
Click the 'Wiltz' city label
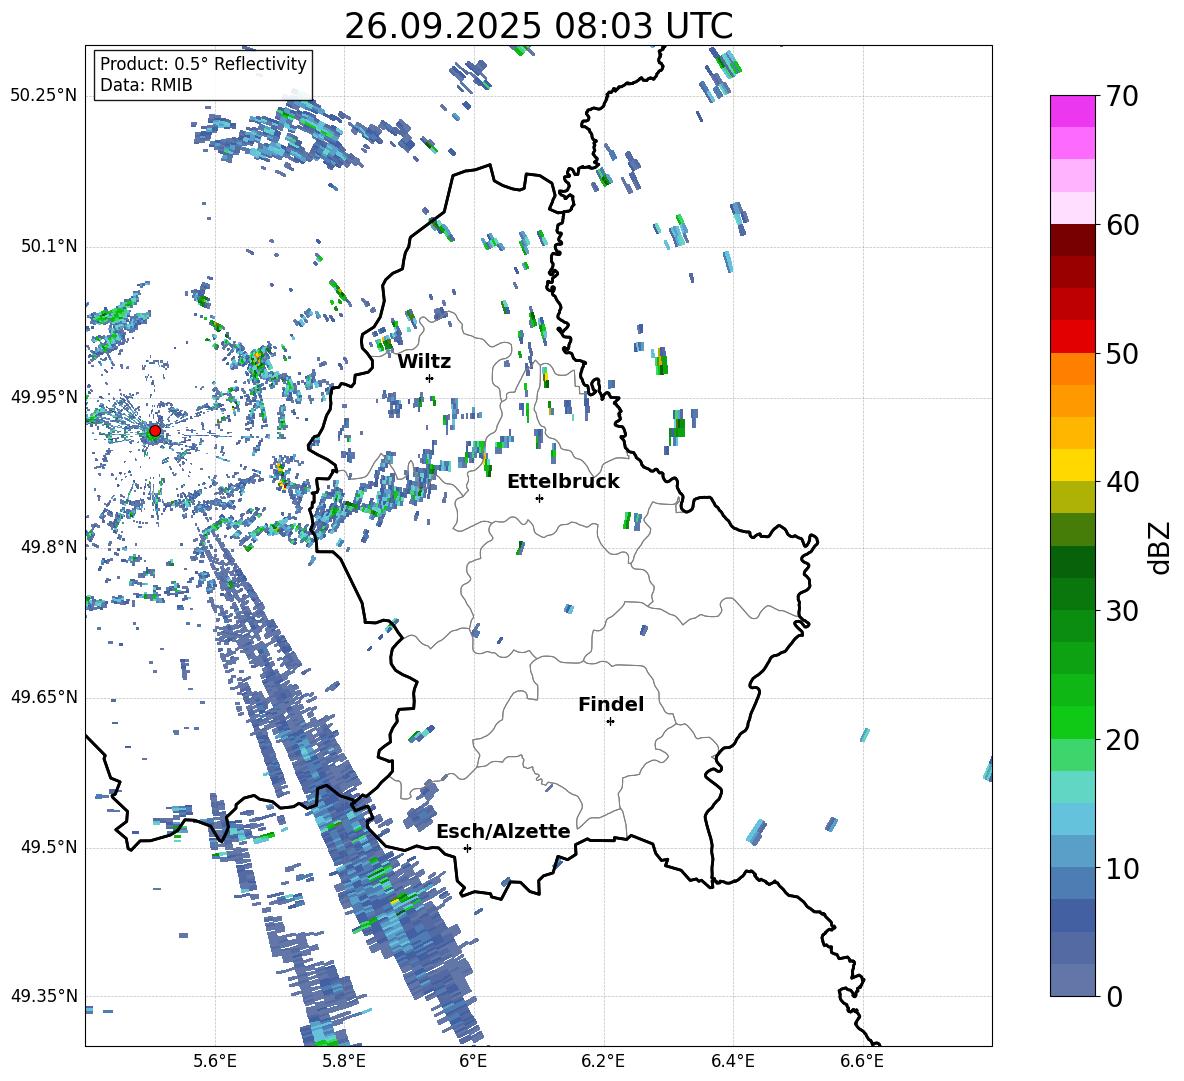pos(424,362)
